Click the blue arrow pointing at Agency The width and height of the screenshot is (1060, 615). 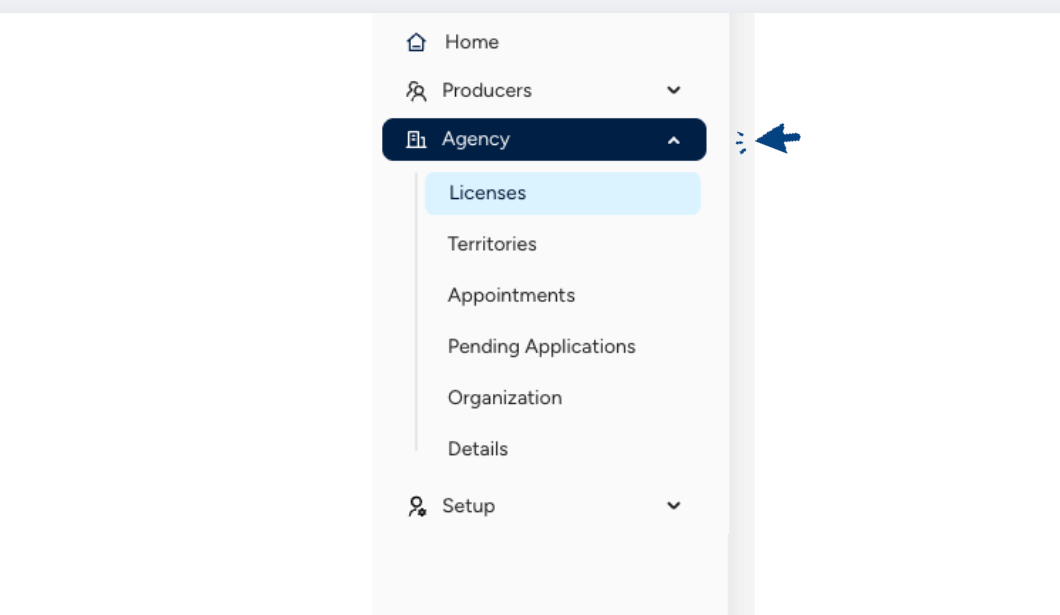[778, 139]
